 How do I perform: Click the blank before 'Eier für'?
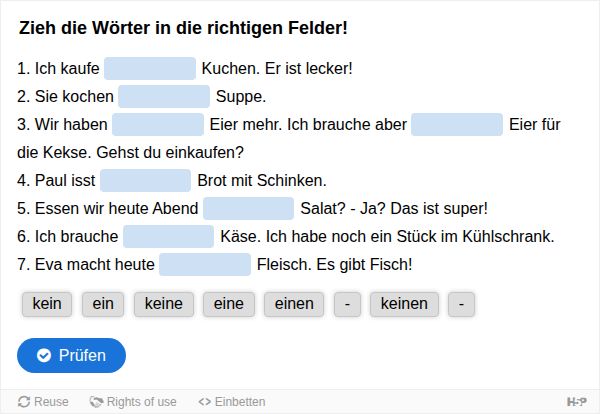tap(457, 124)
